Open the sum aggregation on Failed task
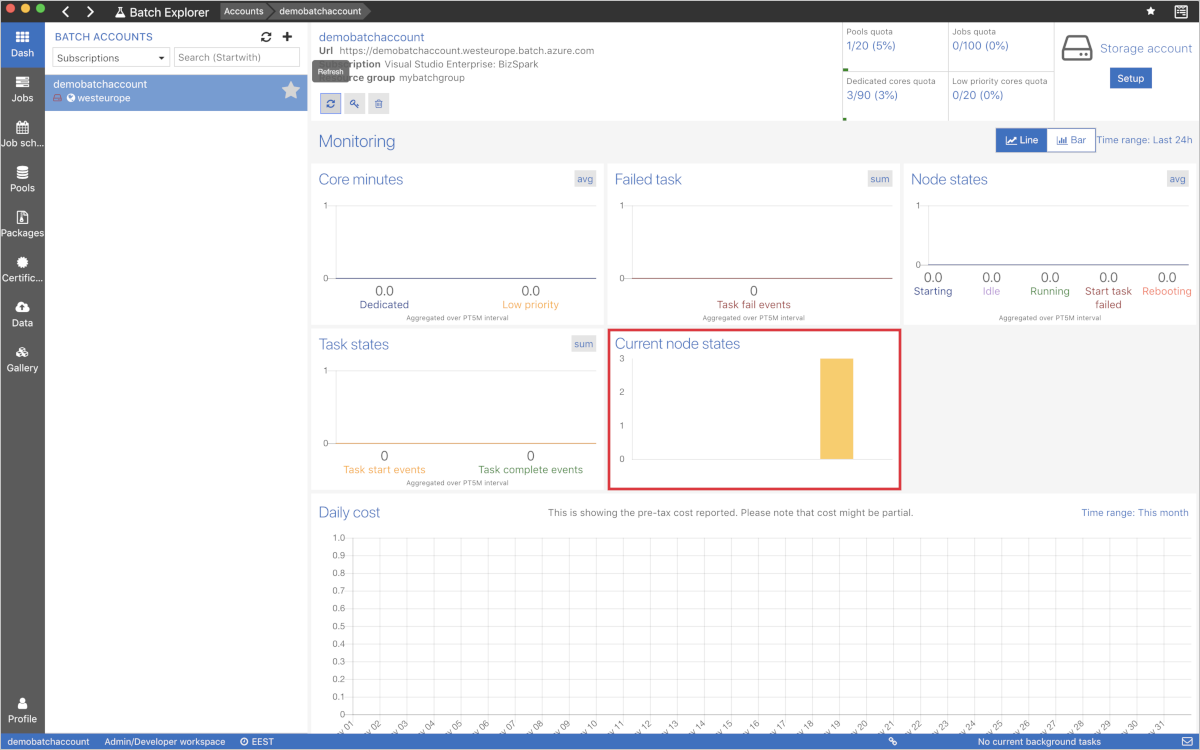This screenshot has width=1200, height=750. click(x=880, y=179)
